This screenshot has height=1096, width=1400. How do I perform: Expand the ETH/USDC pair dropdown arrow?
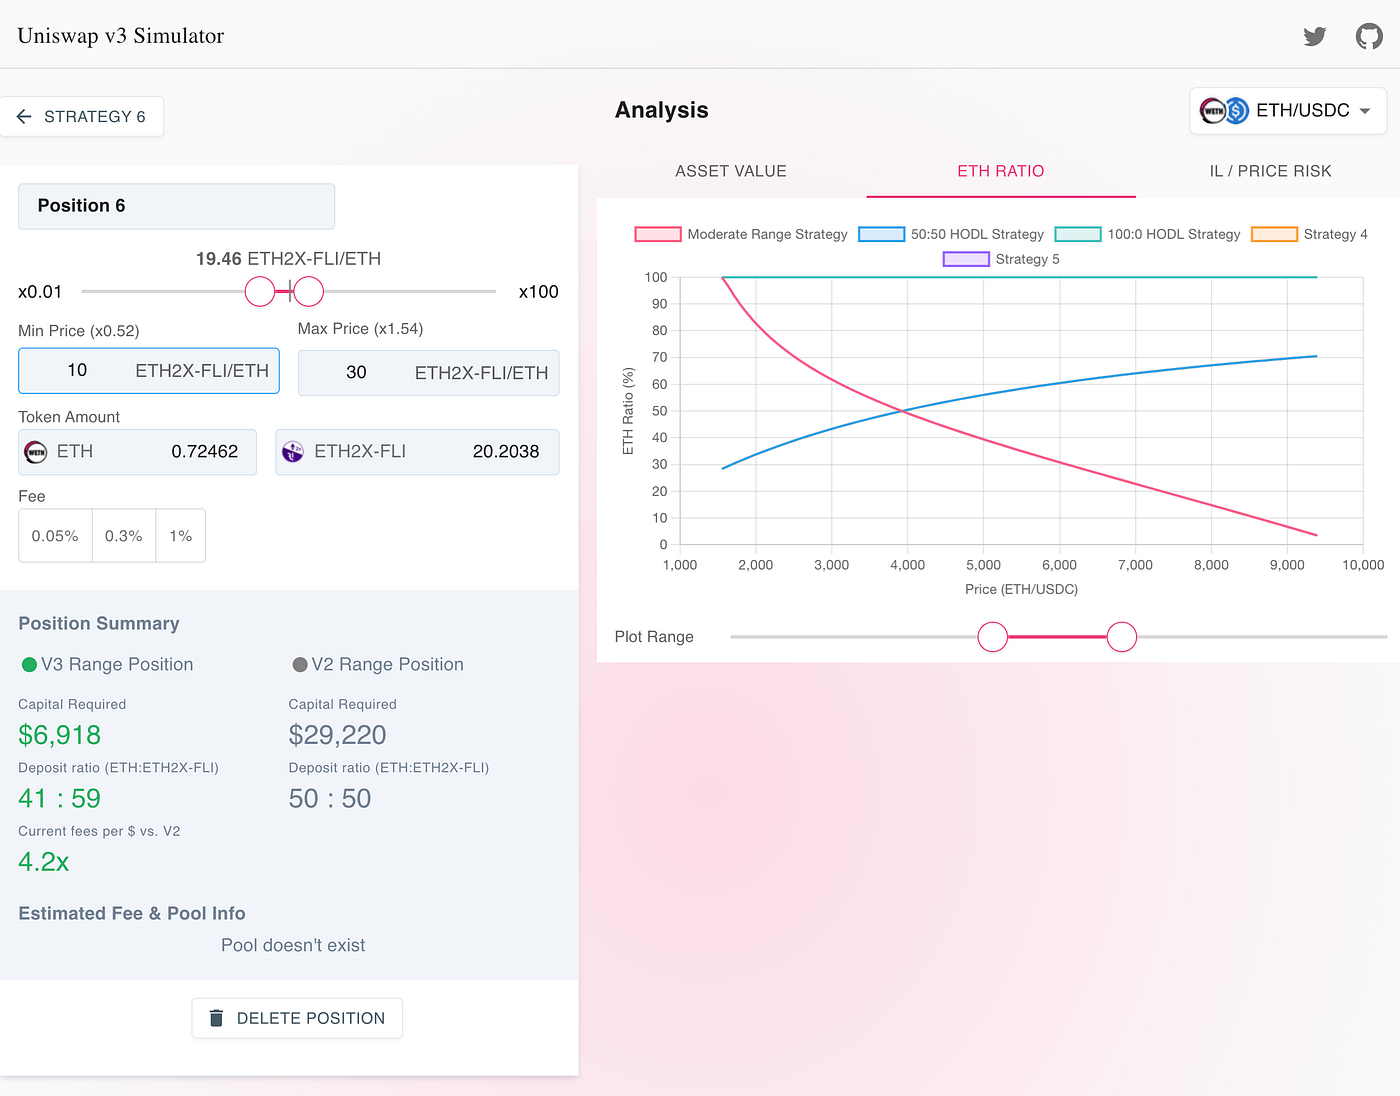pos(1365,111)
